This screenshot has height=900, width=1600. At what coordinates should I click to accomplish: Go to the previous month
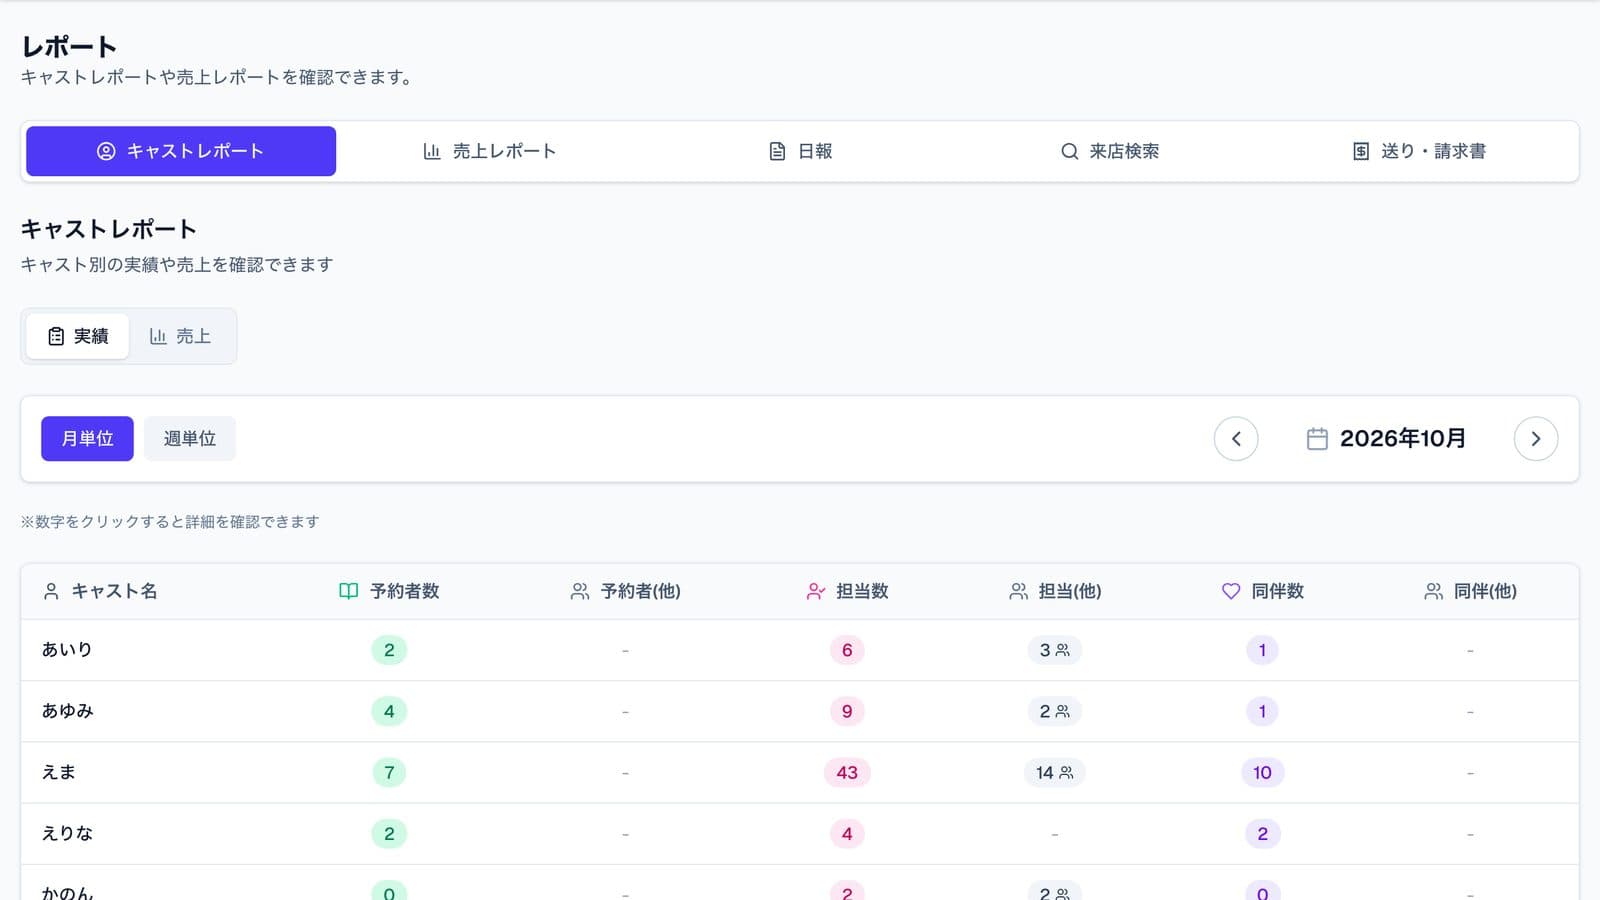1236,439
